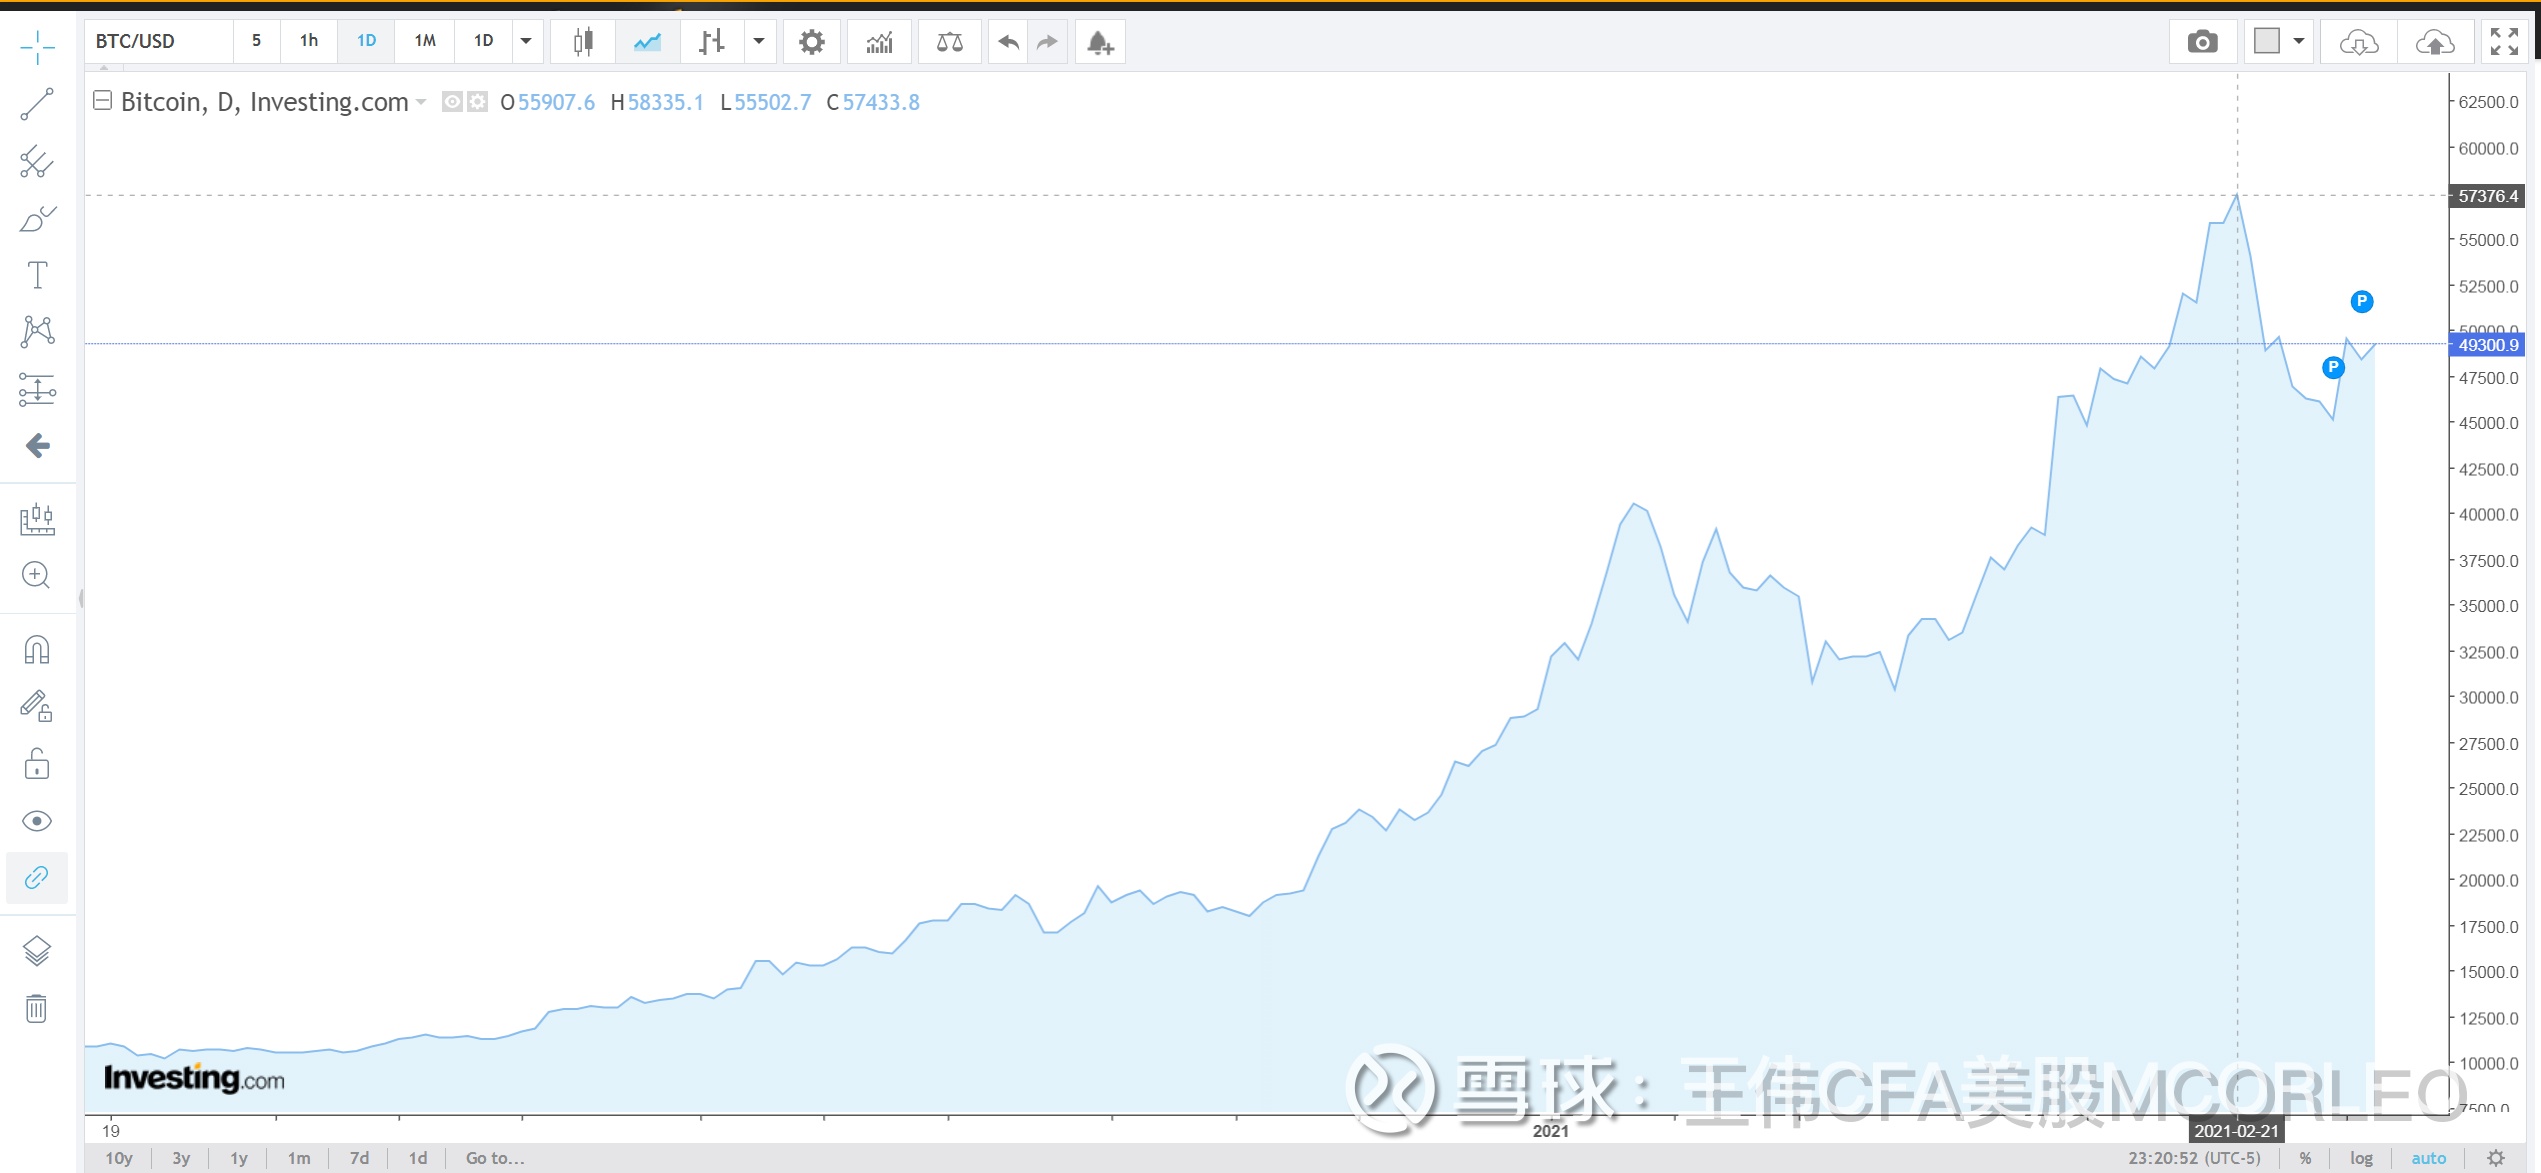Click the camera snapshot icon
Screen dimensions: 2541x1173
2202,42
